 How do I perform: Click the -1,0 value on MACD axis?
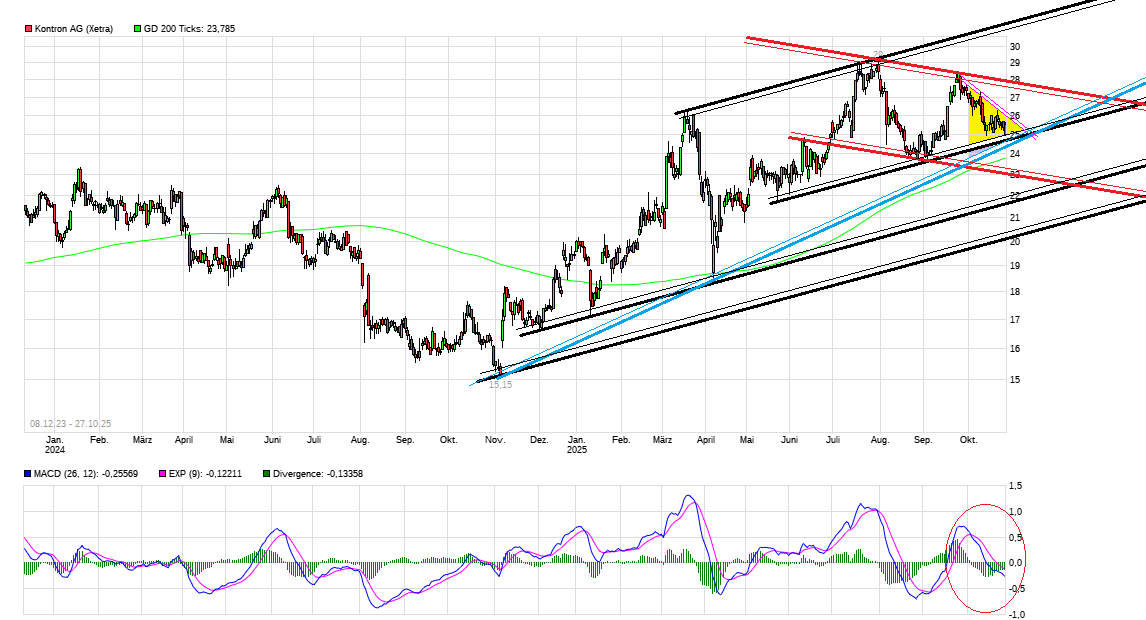[x=1014, y=614]
